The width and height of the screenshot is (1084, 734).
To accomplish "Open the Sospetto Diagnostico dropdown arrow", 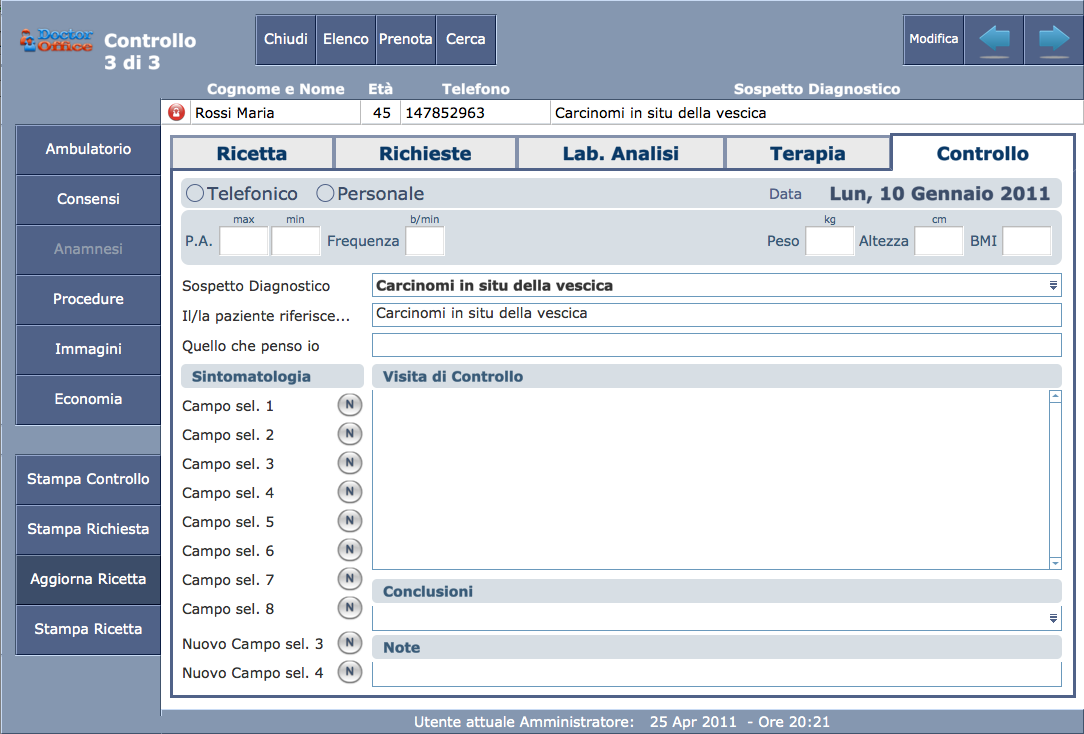I will [x=1053, y=285].
